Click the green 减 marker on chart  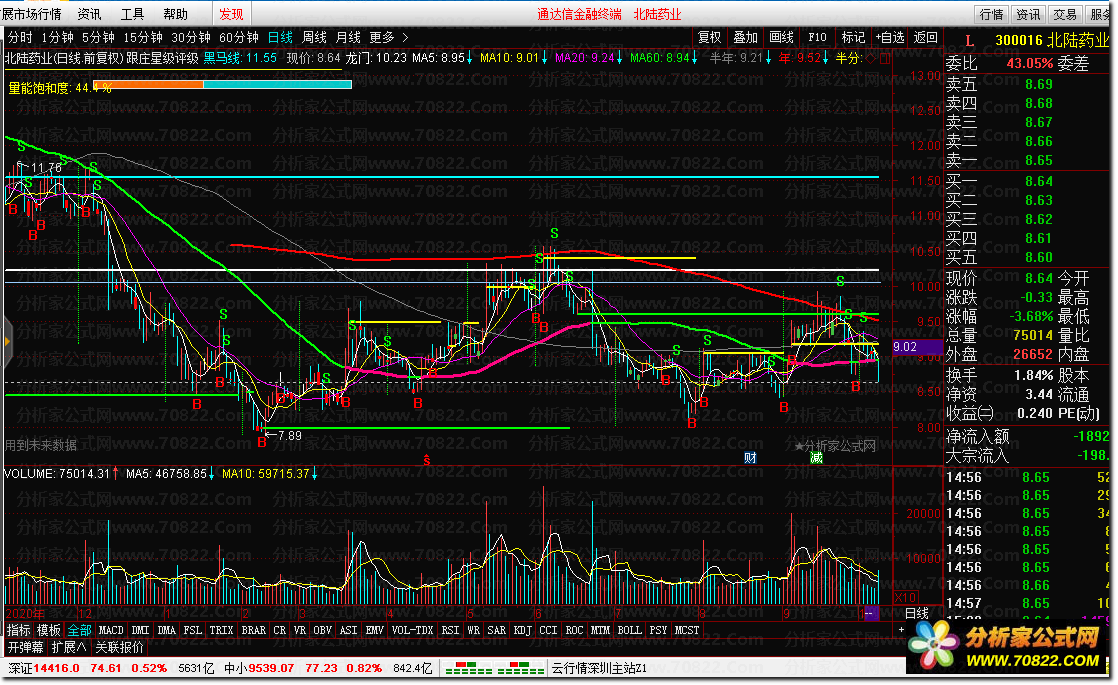pyautogui.click(x=816, y=458)
